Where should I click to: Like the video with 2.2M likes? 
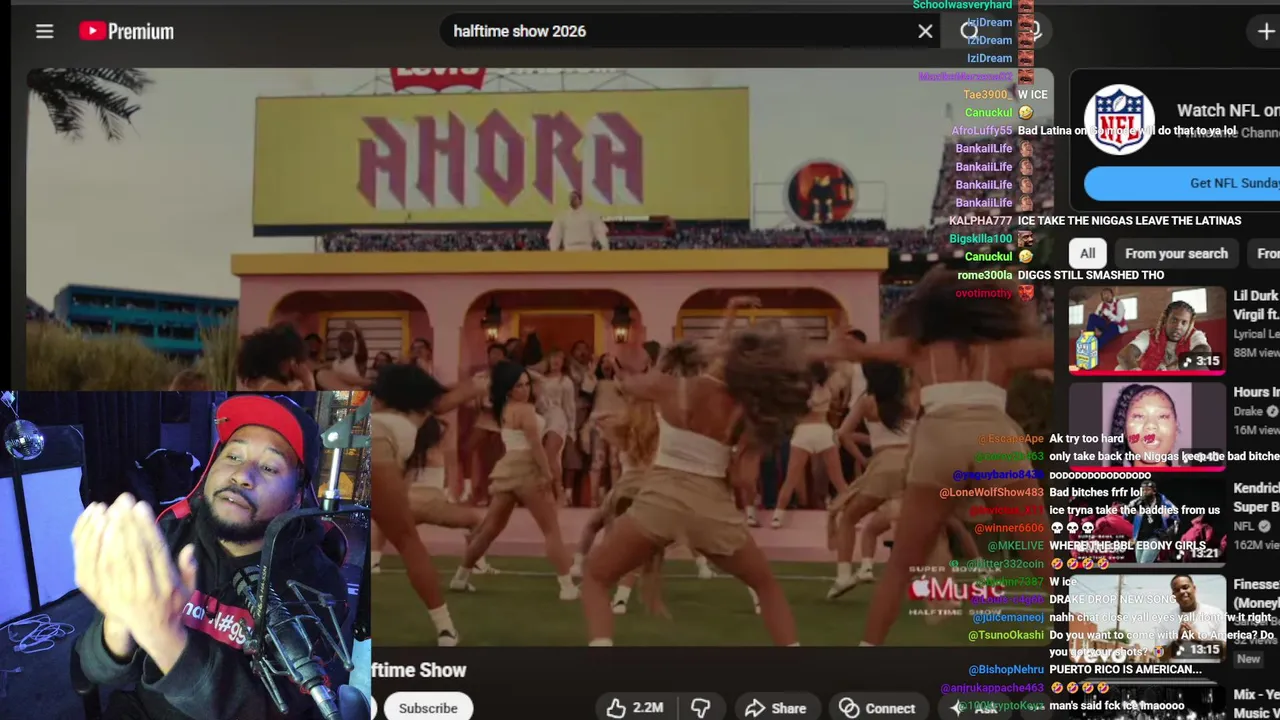(635, 708)
